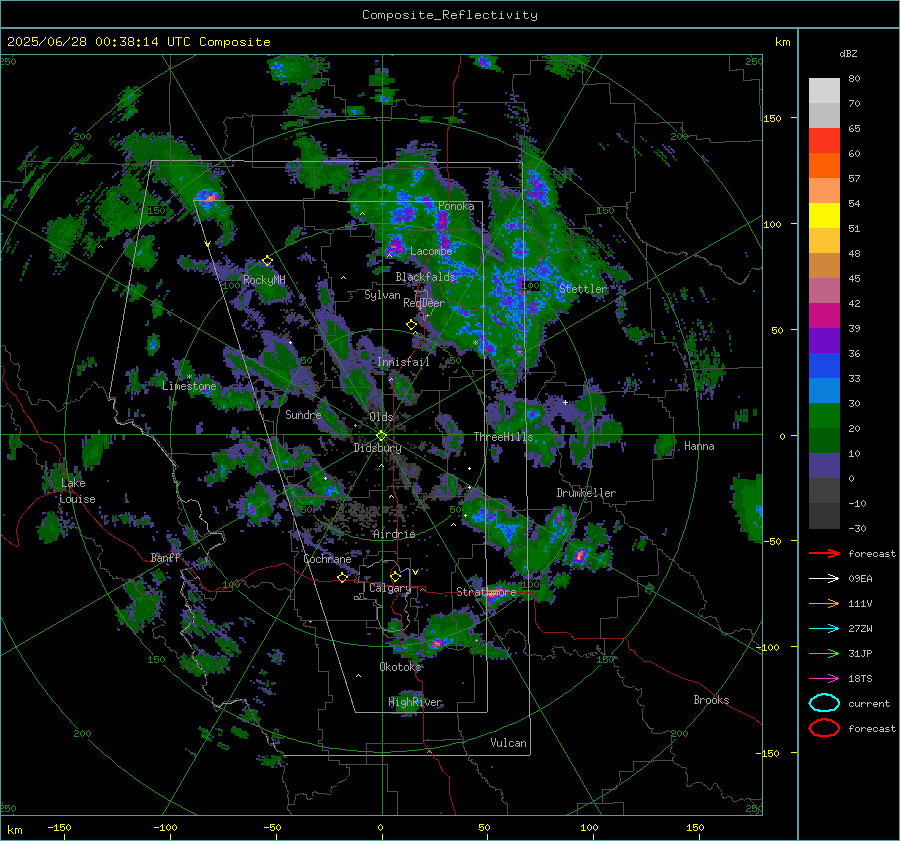900x841 pixels.
Task: Click the yellow diamond marker above Calgary label
Action: (x=394, y=576)
